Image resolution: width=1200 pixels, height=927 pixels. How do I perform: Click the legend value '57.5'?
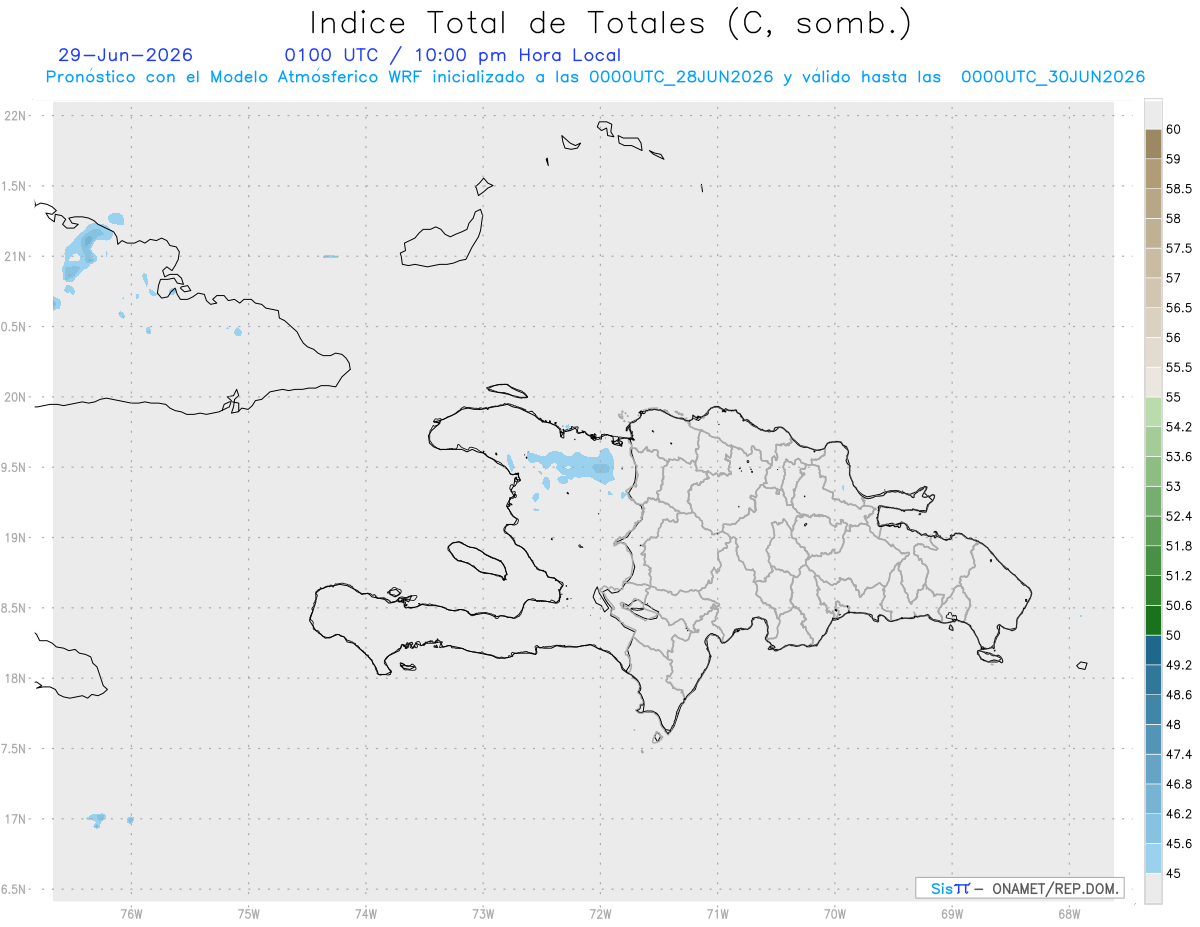[x=1178, y=248]
